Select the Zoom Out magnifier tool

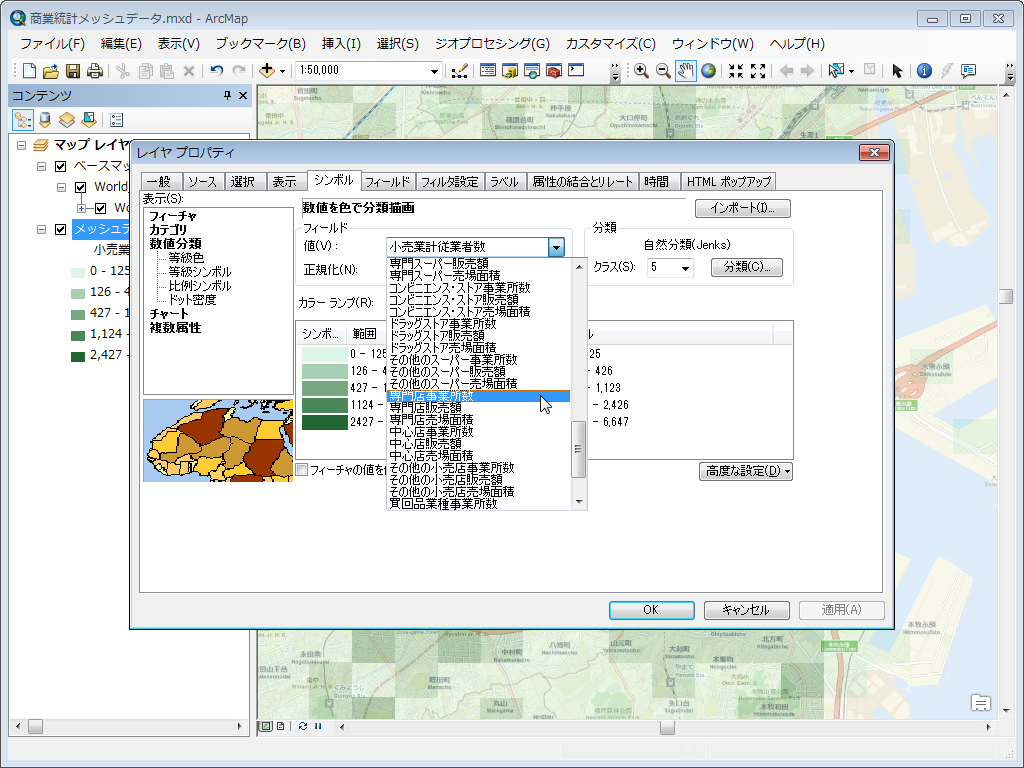663,71
